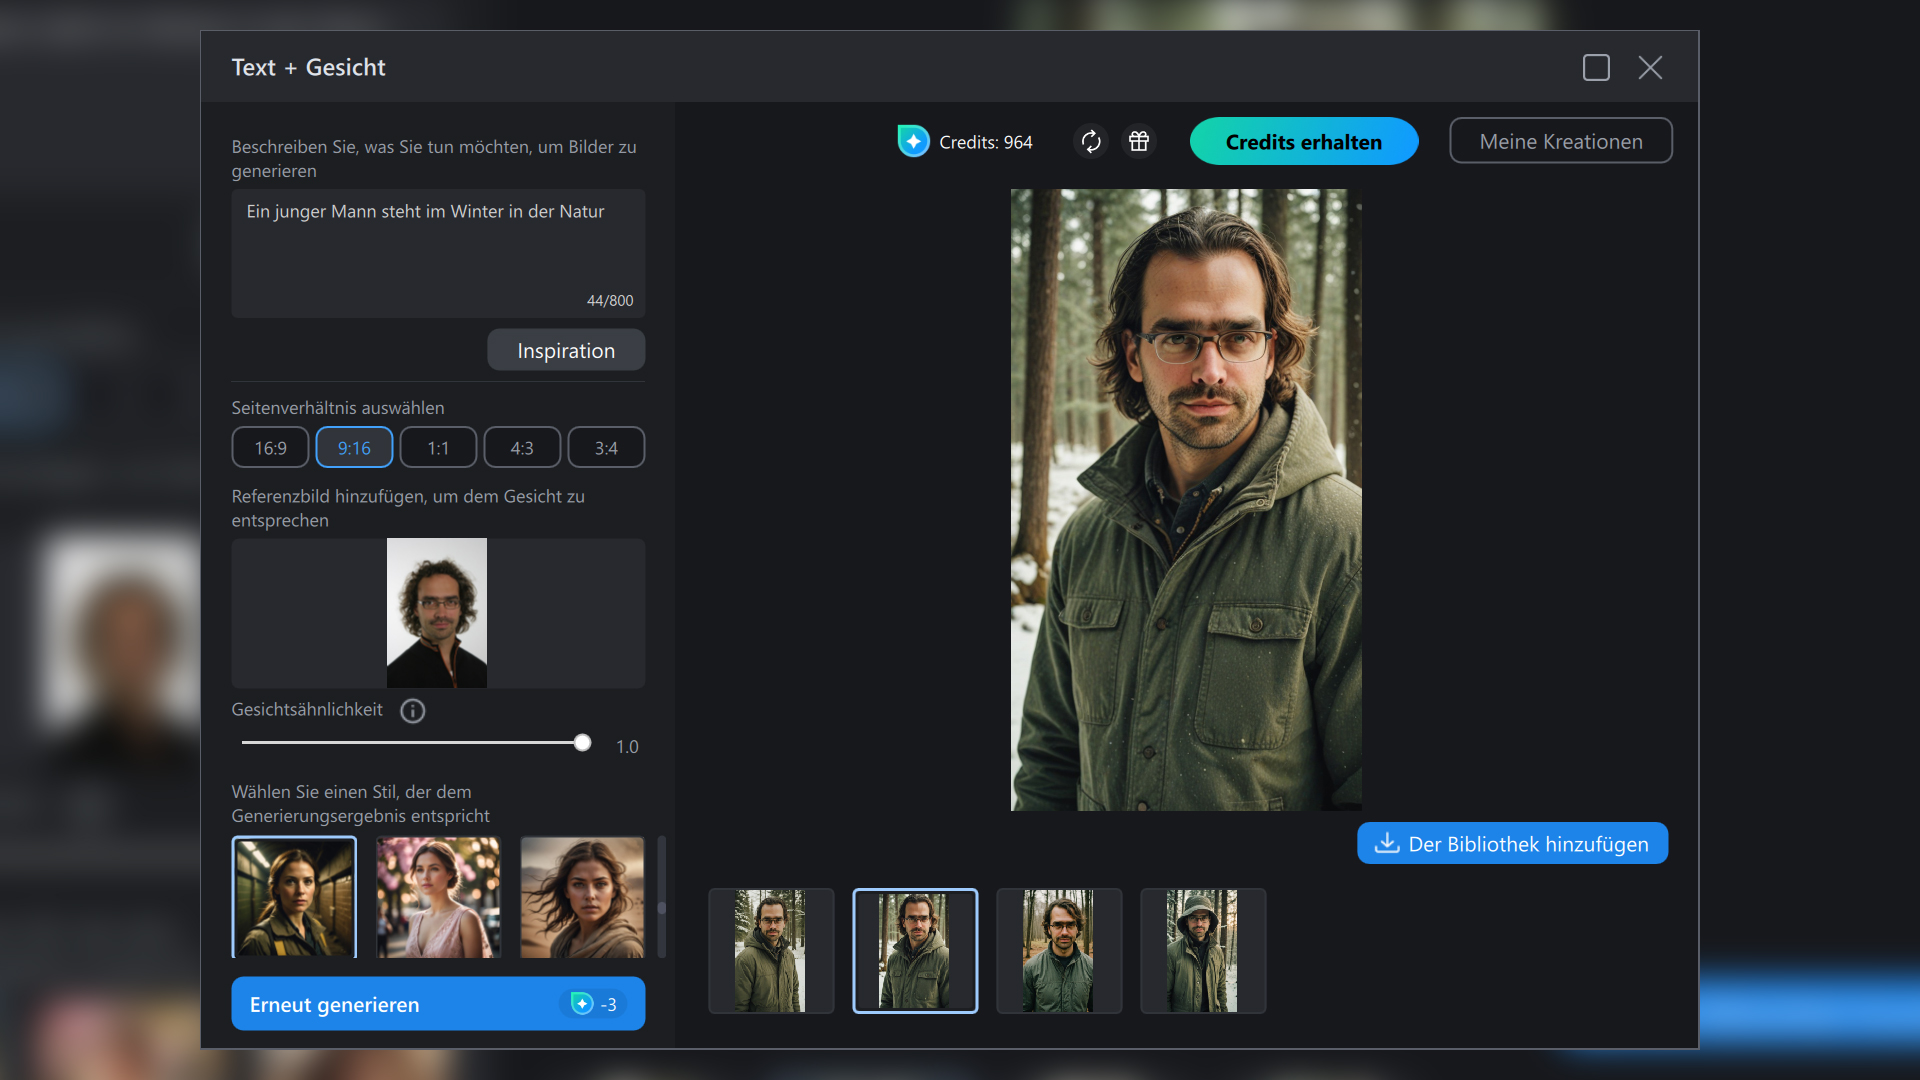Screen dimensions: 1920x1080
Task: Choose the pink blossom woman style
Action: [x=438, y=897]
